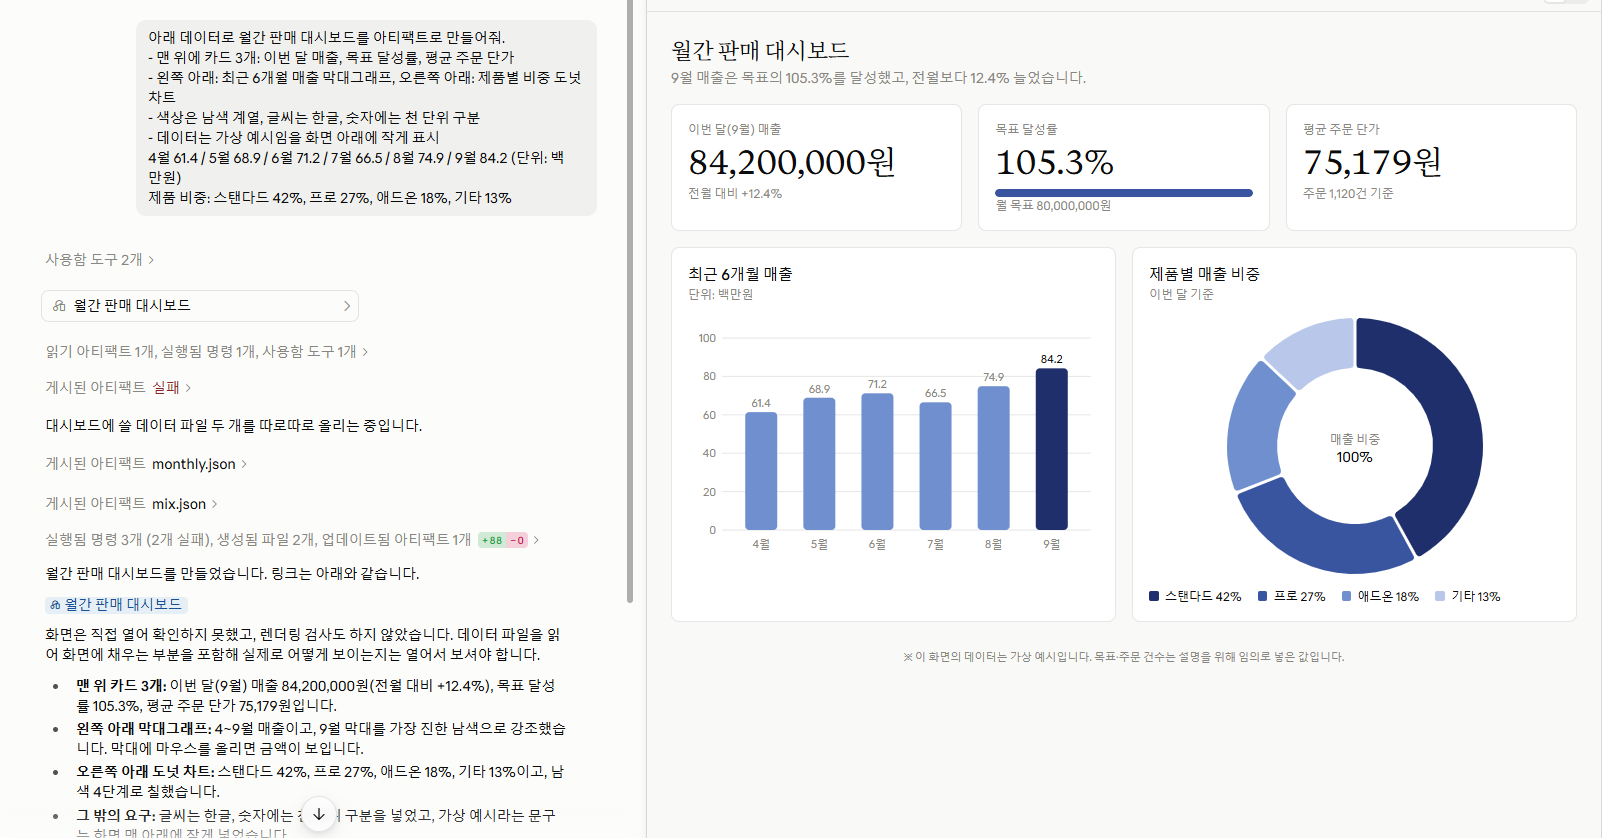Click the small icon in the 월간 판매 대시보드 link chip

(x=55, y=605)
